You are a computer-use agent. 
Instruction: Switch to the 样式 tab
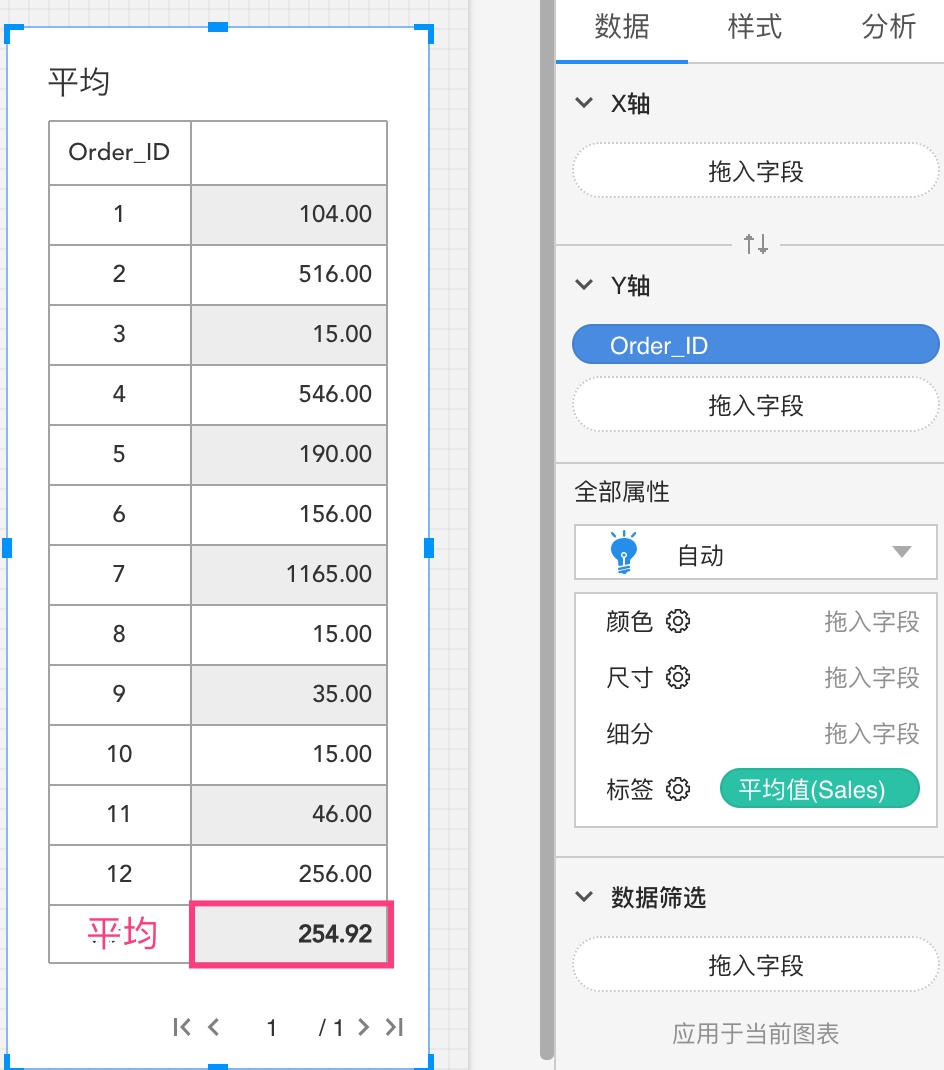coord(754,27)
